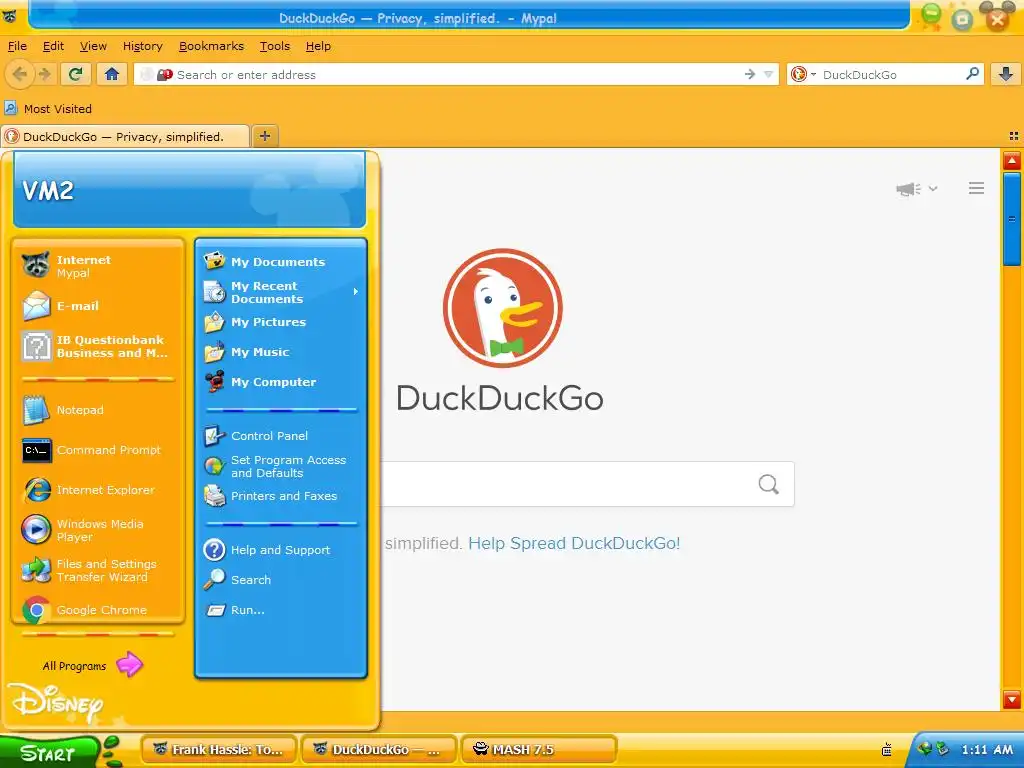This screenshot has height=768, width=1024.
Task: Open the DuckDuckGo megaphone dropdown
Action: [x=916, y=189]
